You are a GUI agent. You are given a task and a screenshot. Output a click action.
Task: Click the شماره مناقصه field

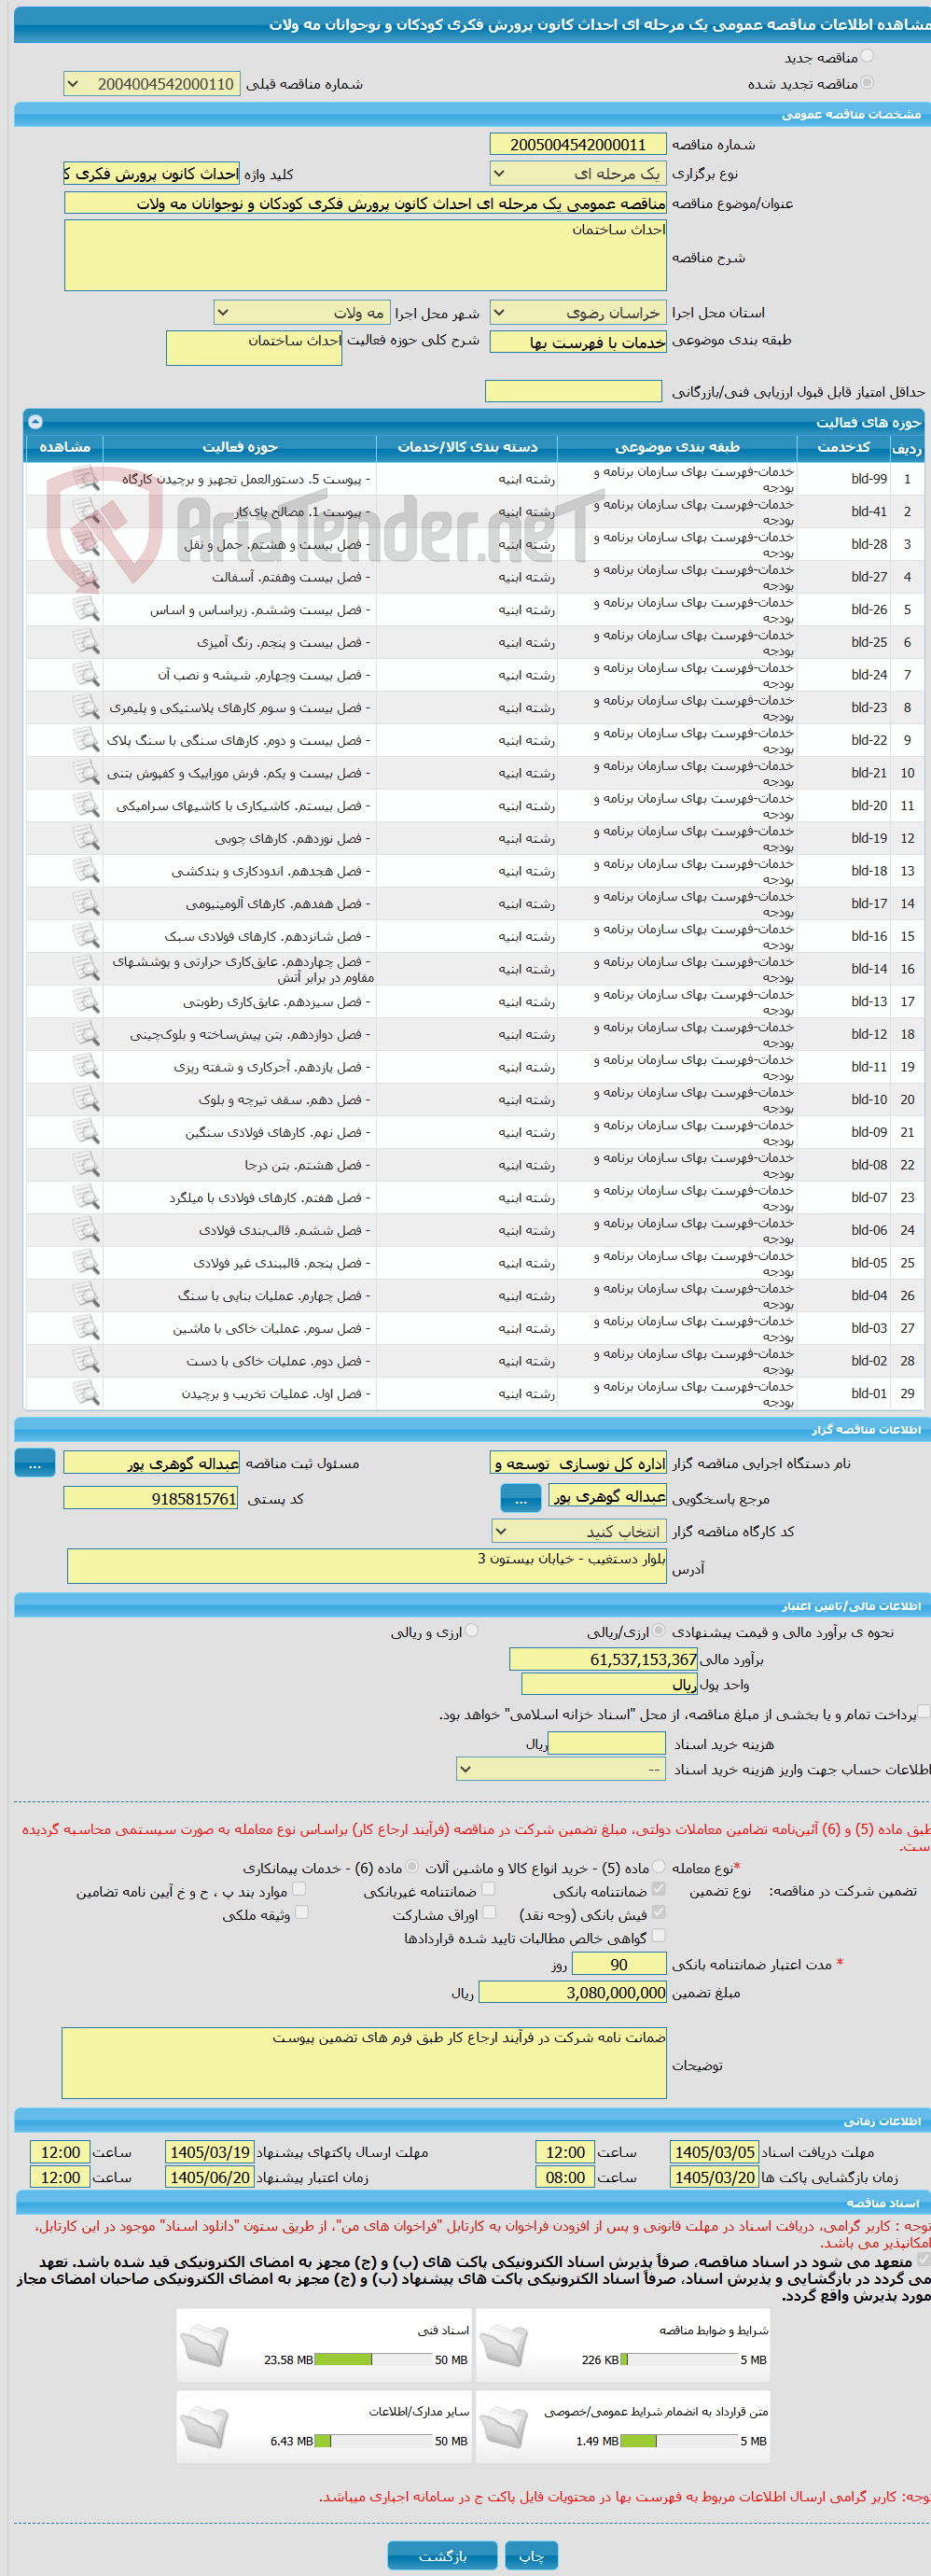[x=578, y=145]
